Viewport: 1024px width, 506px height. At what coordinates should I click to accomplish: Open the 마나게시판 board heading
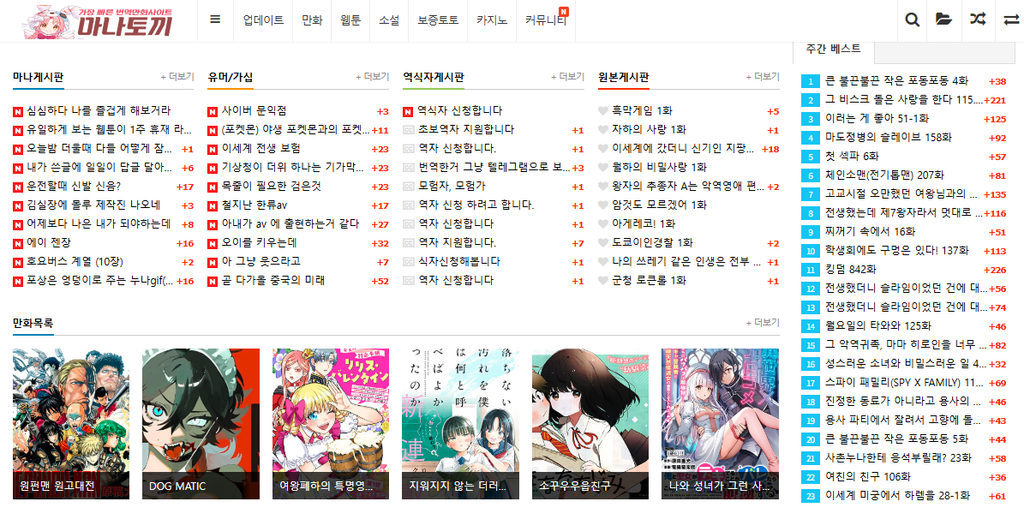(x=39, y=77)
